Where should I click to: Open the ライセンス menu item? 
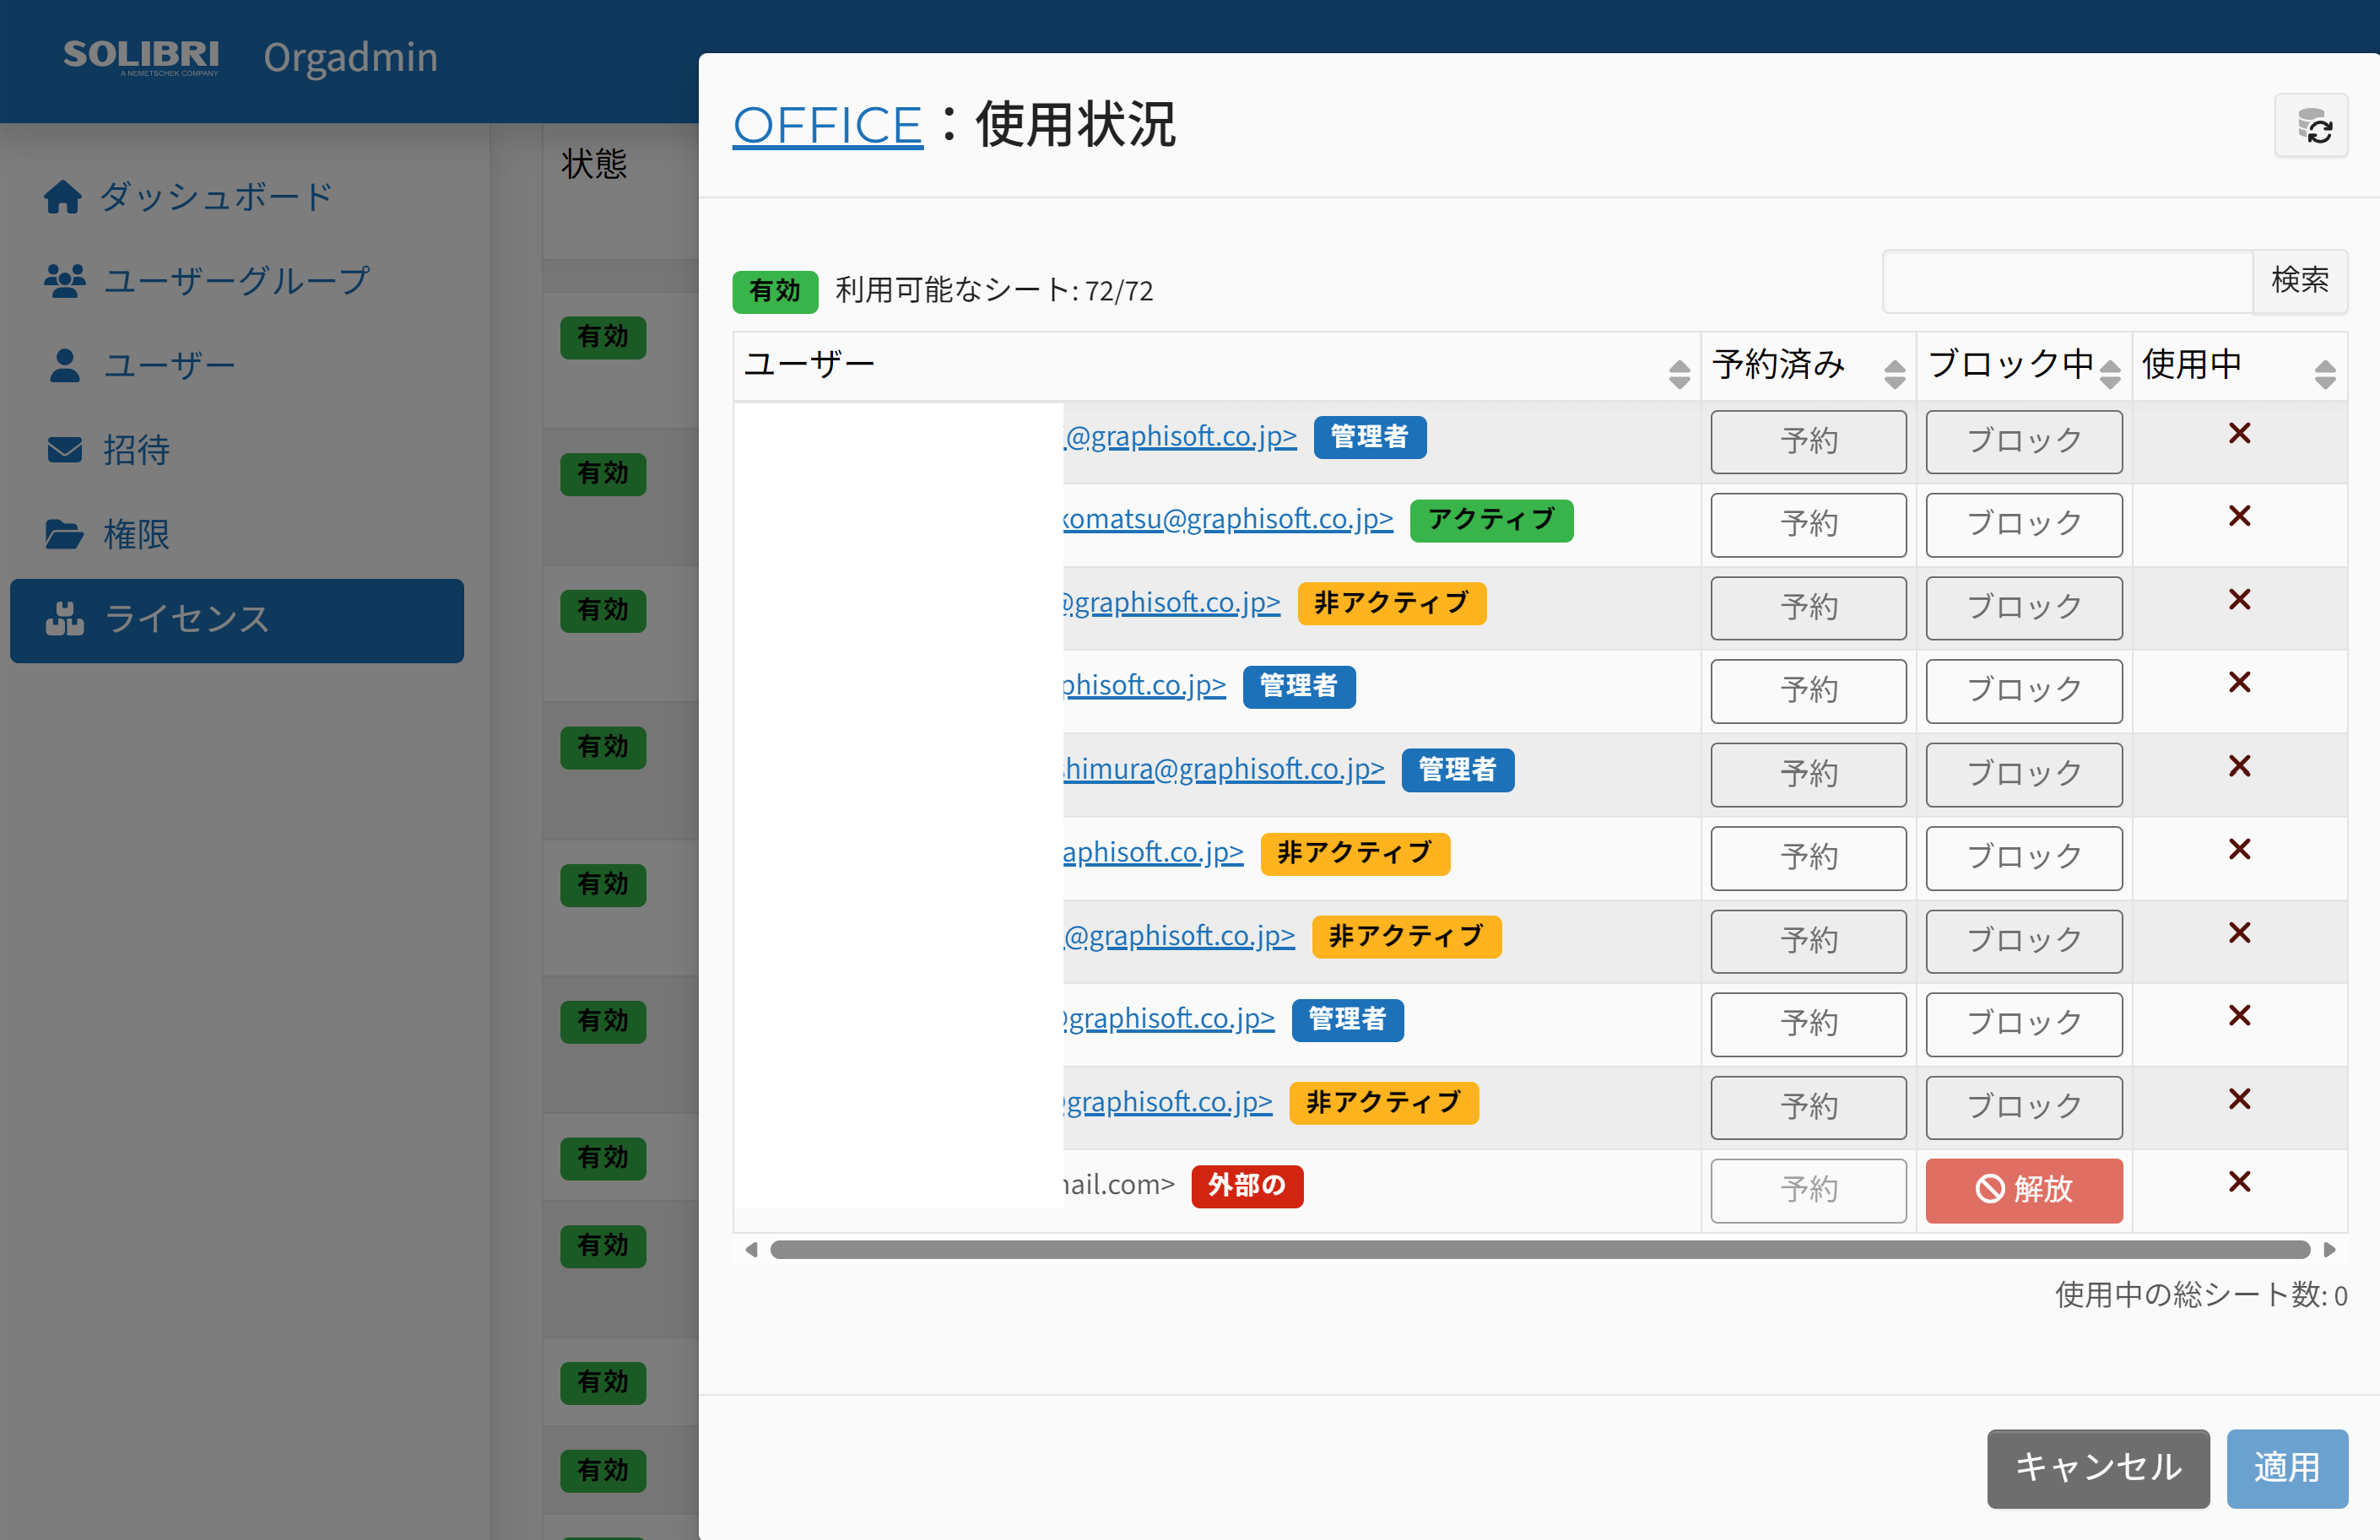237,620
